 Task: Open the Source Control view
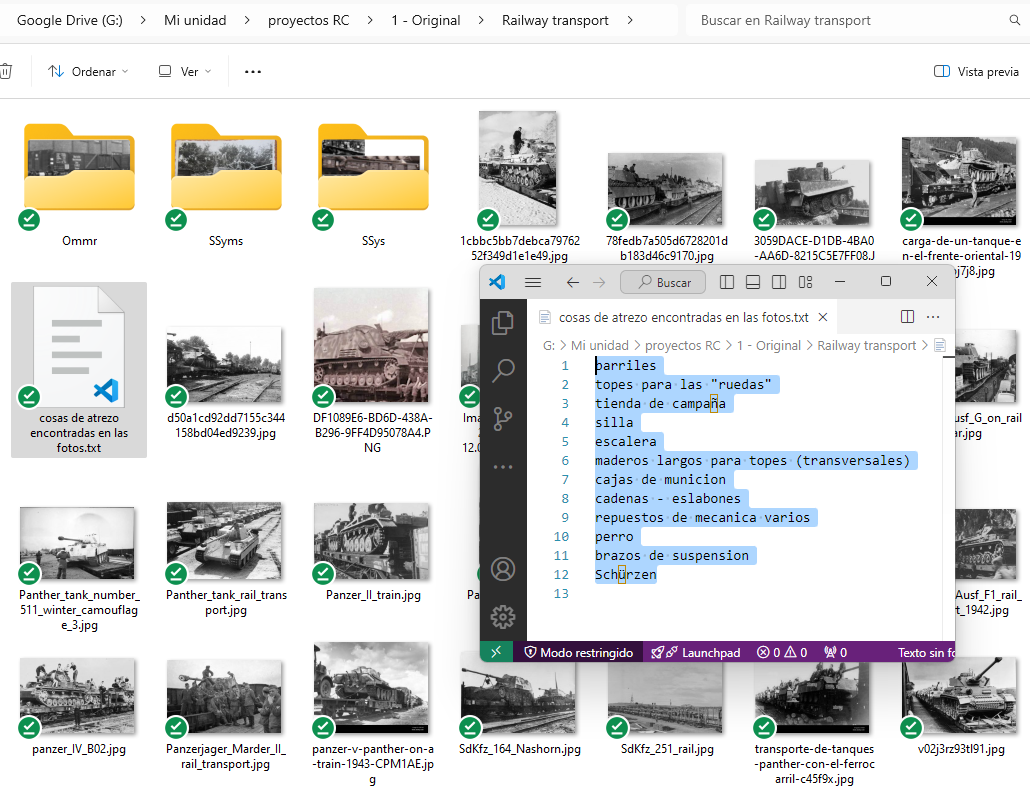click(503, 418)
